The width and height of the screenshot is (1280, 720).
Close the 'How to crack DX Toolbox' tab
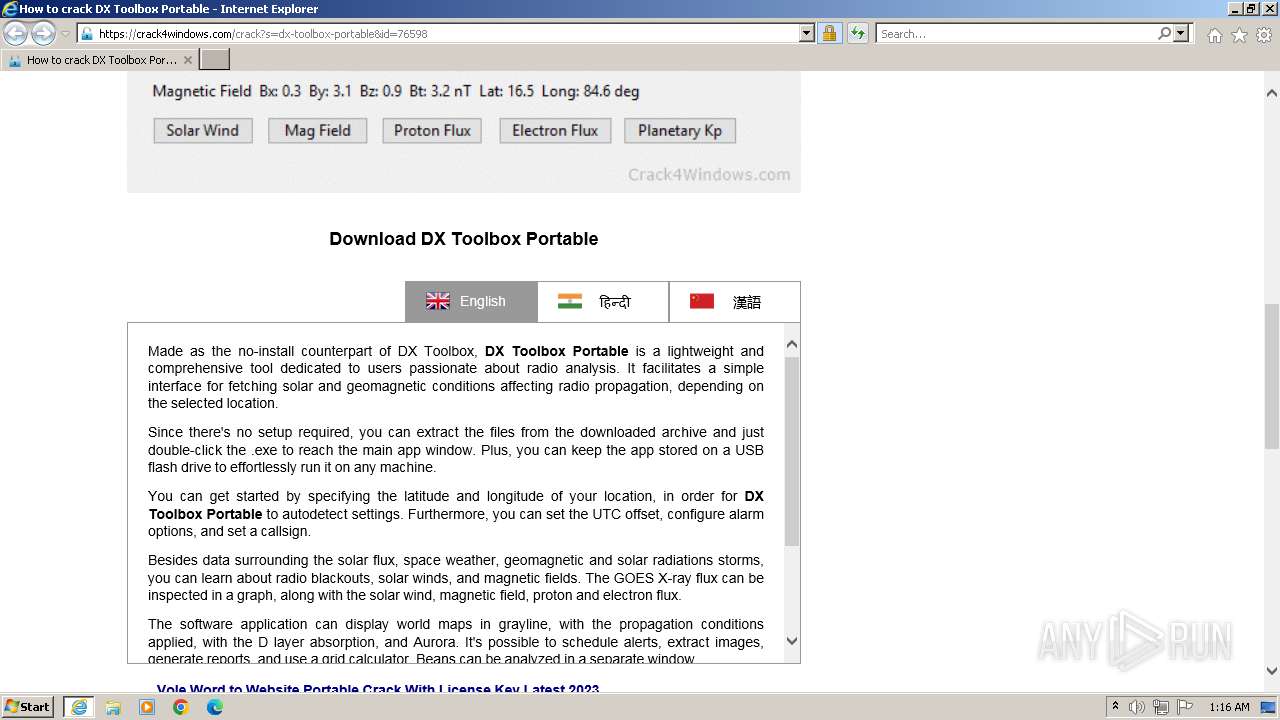click(188, 60)
